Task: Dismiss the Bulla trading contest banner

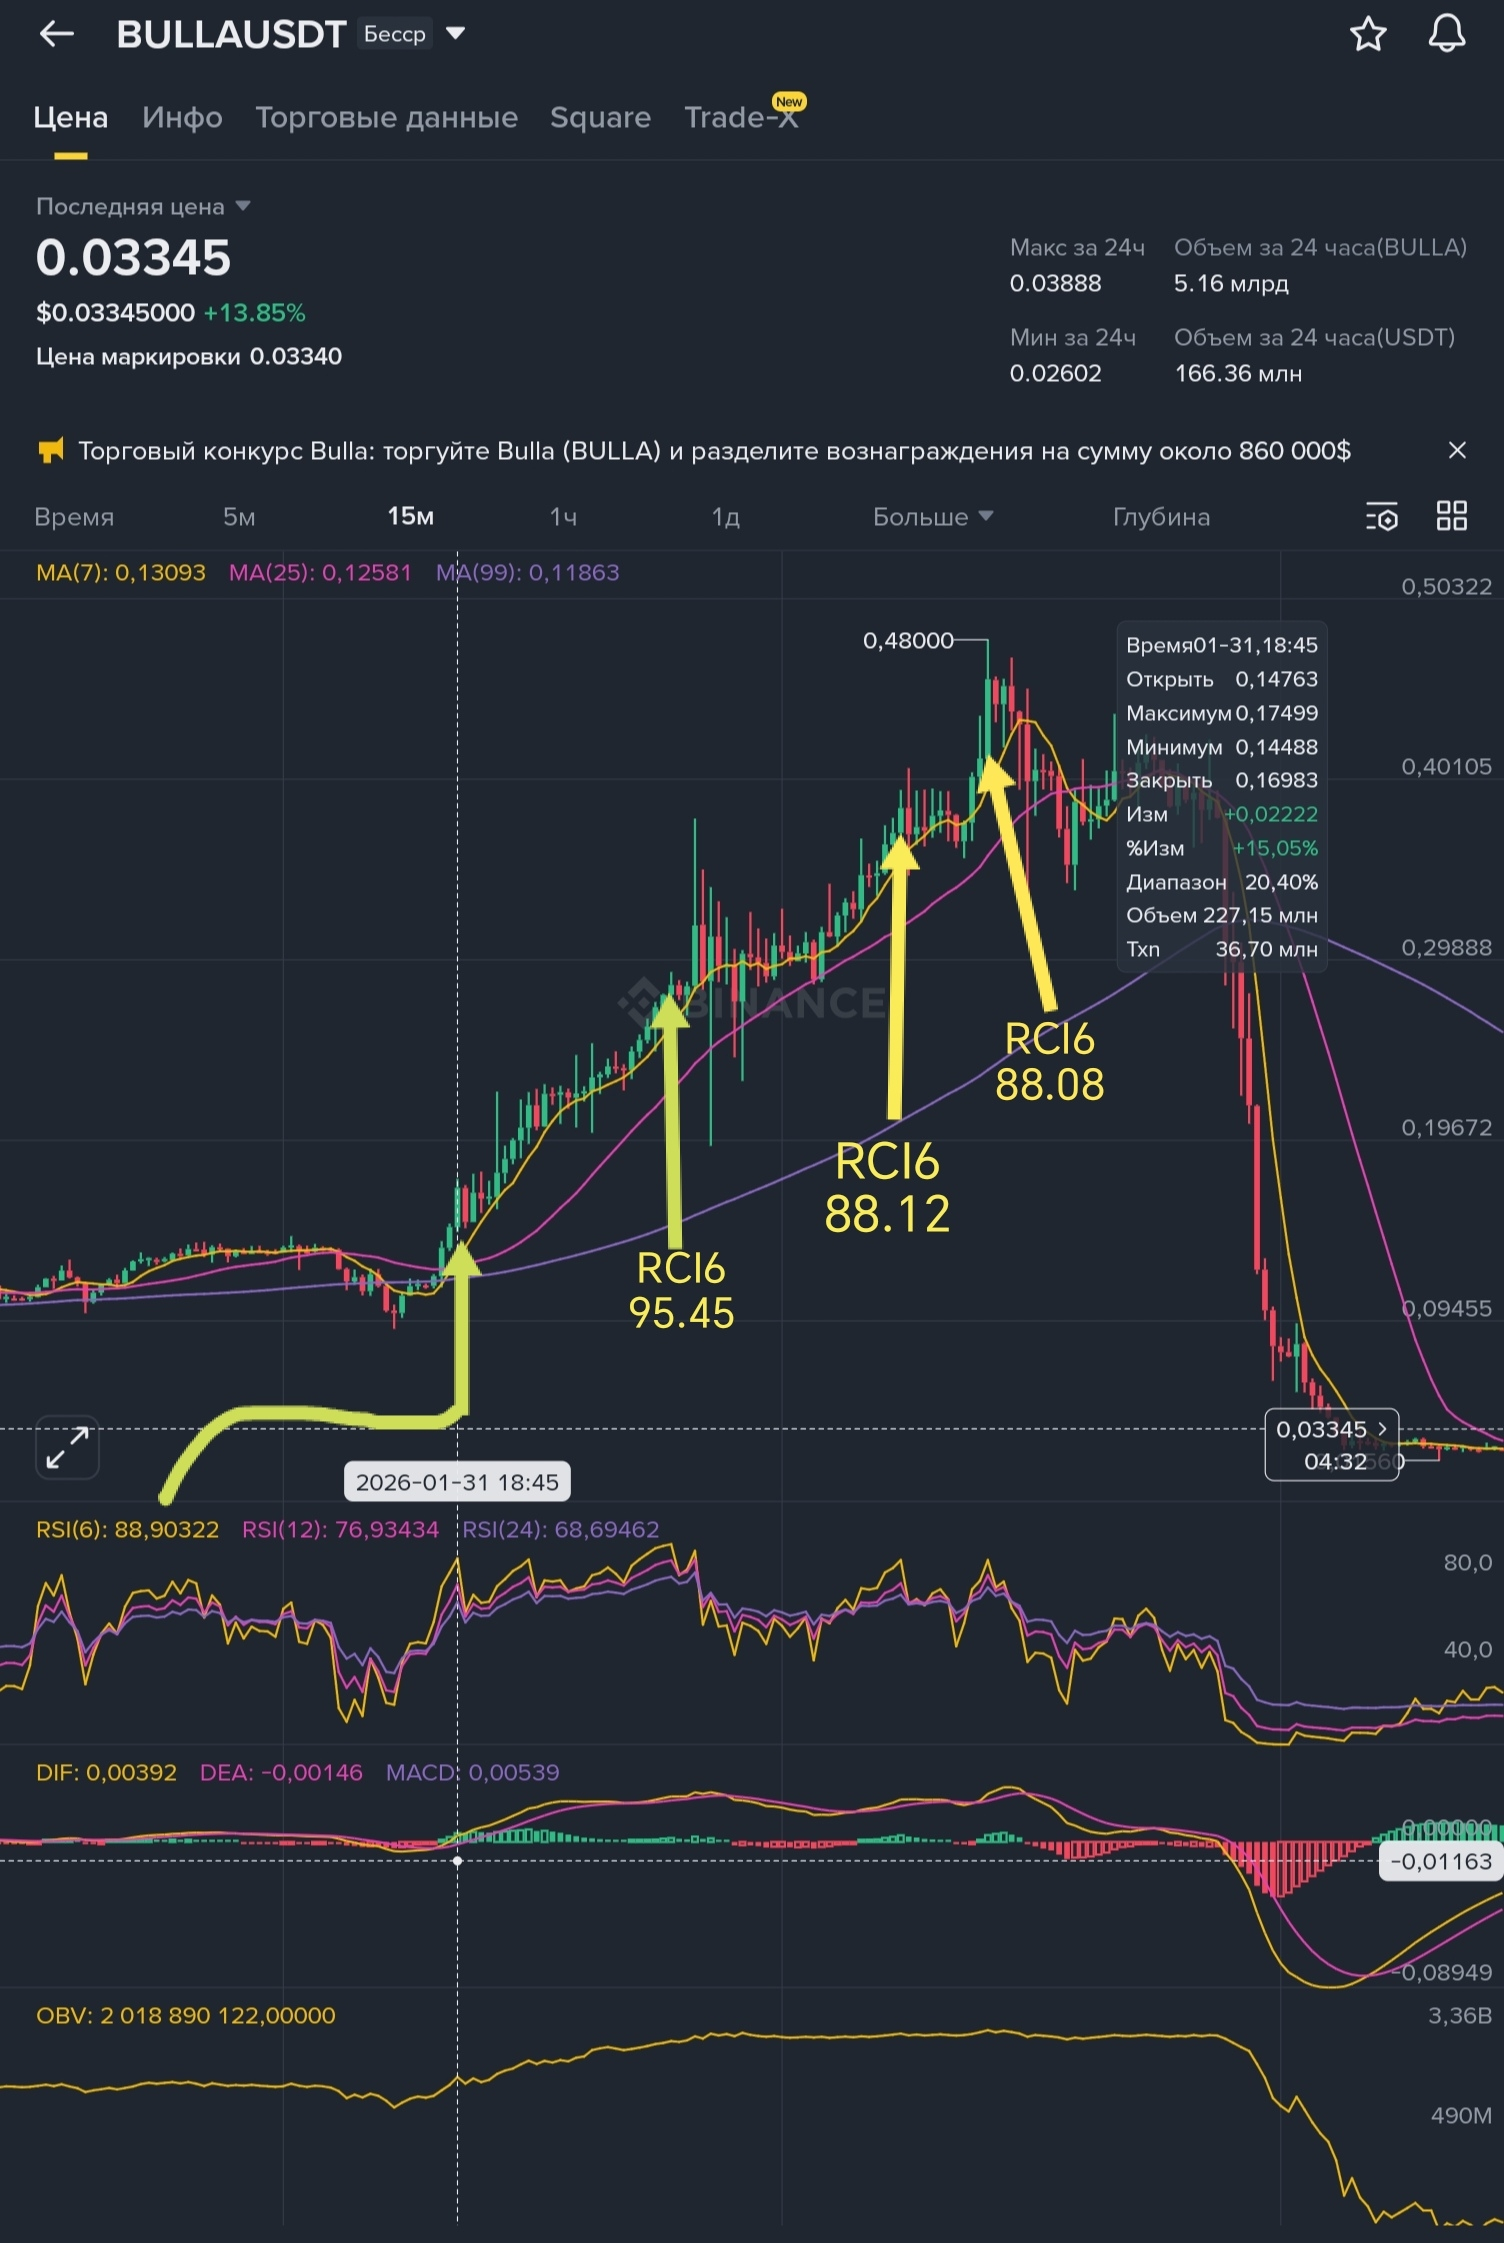Action: pos(1457,451)
